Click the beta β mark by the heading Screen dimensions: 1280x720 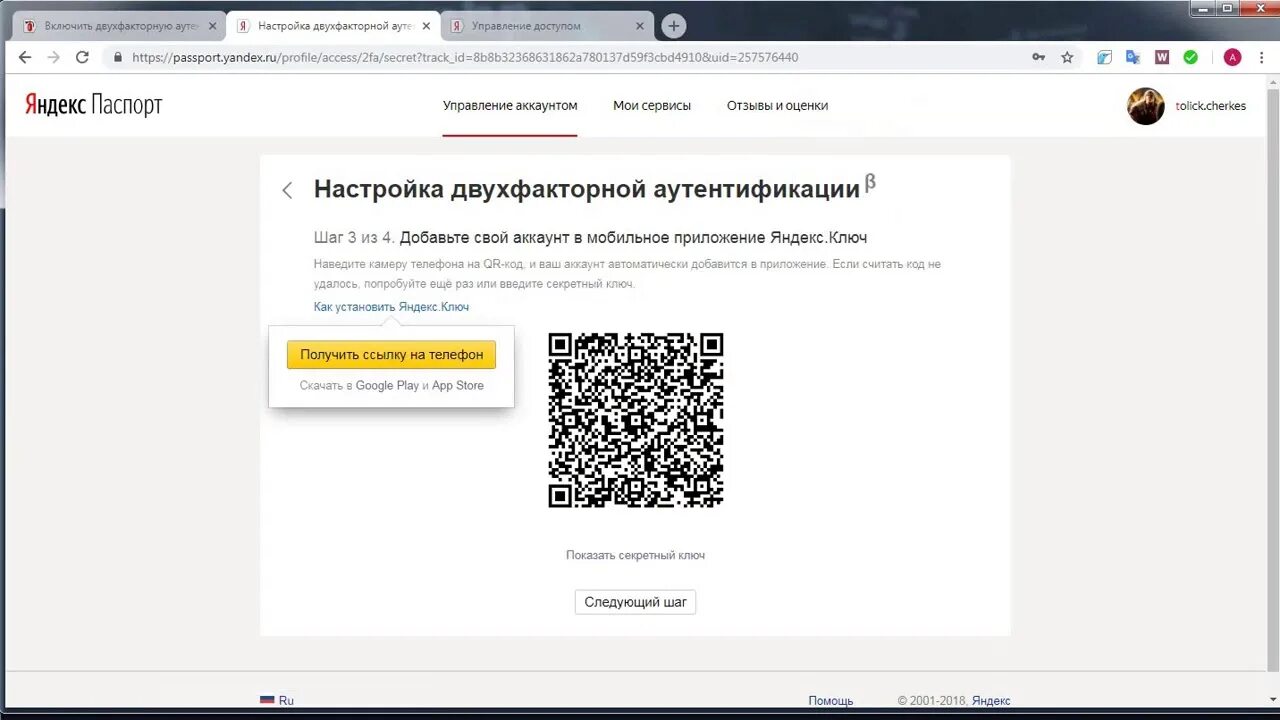[870, 182]
